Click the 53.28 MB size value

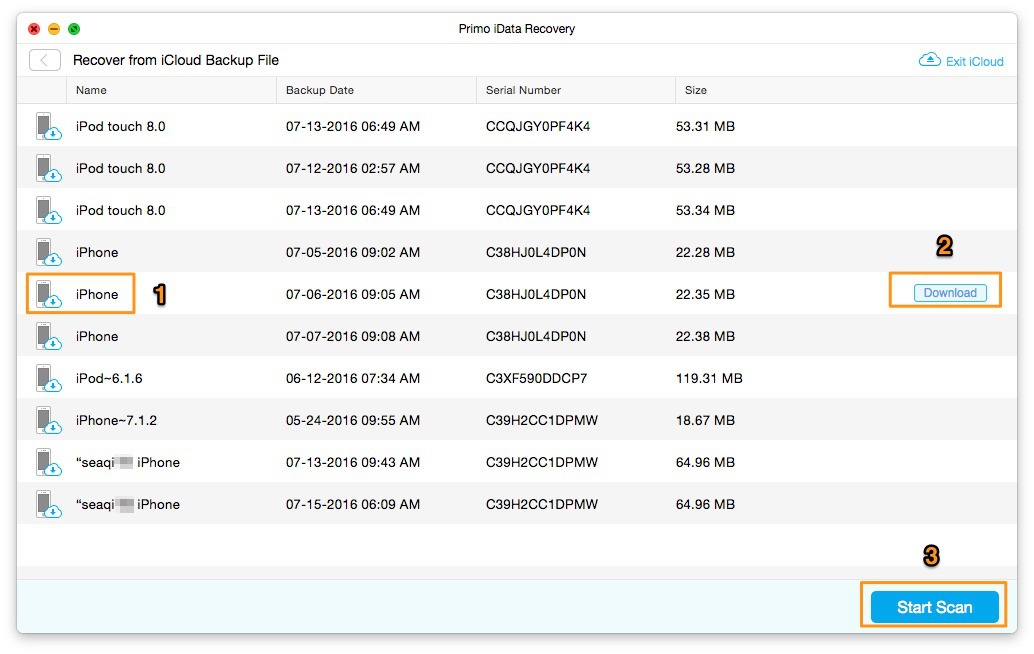(705, 169)
